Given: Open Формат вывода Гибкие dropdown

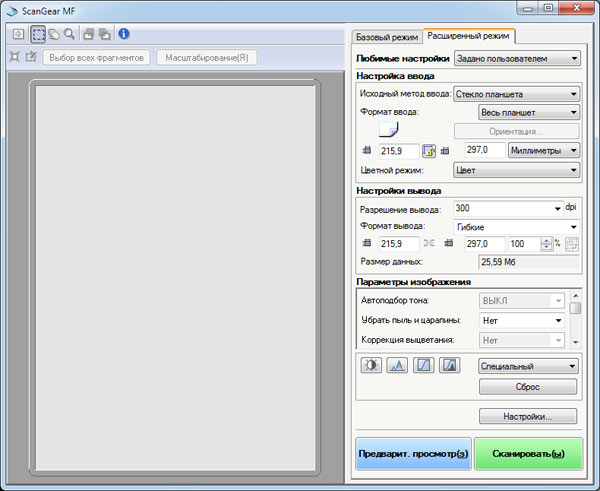Looking at the screenshot, I should point(516,227).
